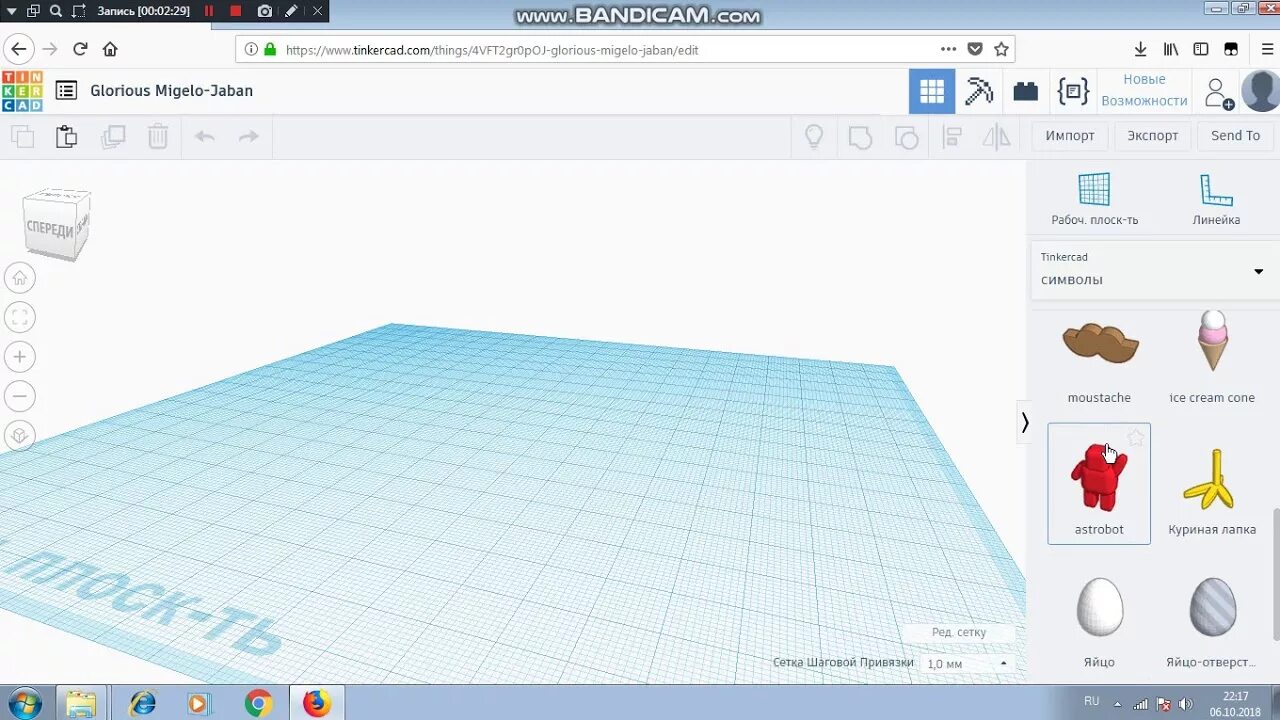1280x720 pixels.
Task: Open the Bricks mode icon
Action: coord(1025,92)
